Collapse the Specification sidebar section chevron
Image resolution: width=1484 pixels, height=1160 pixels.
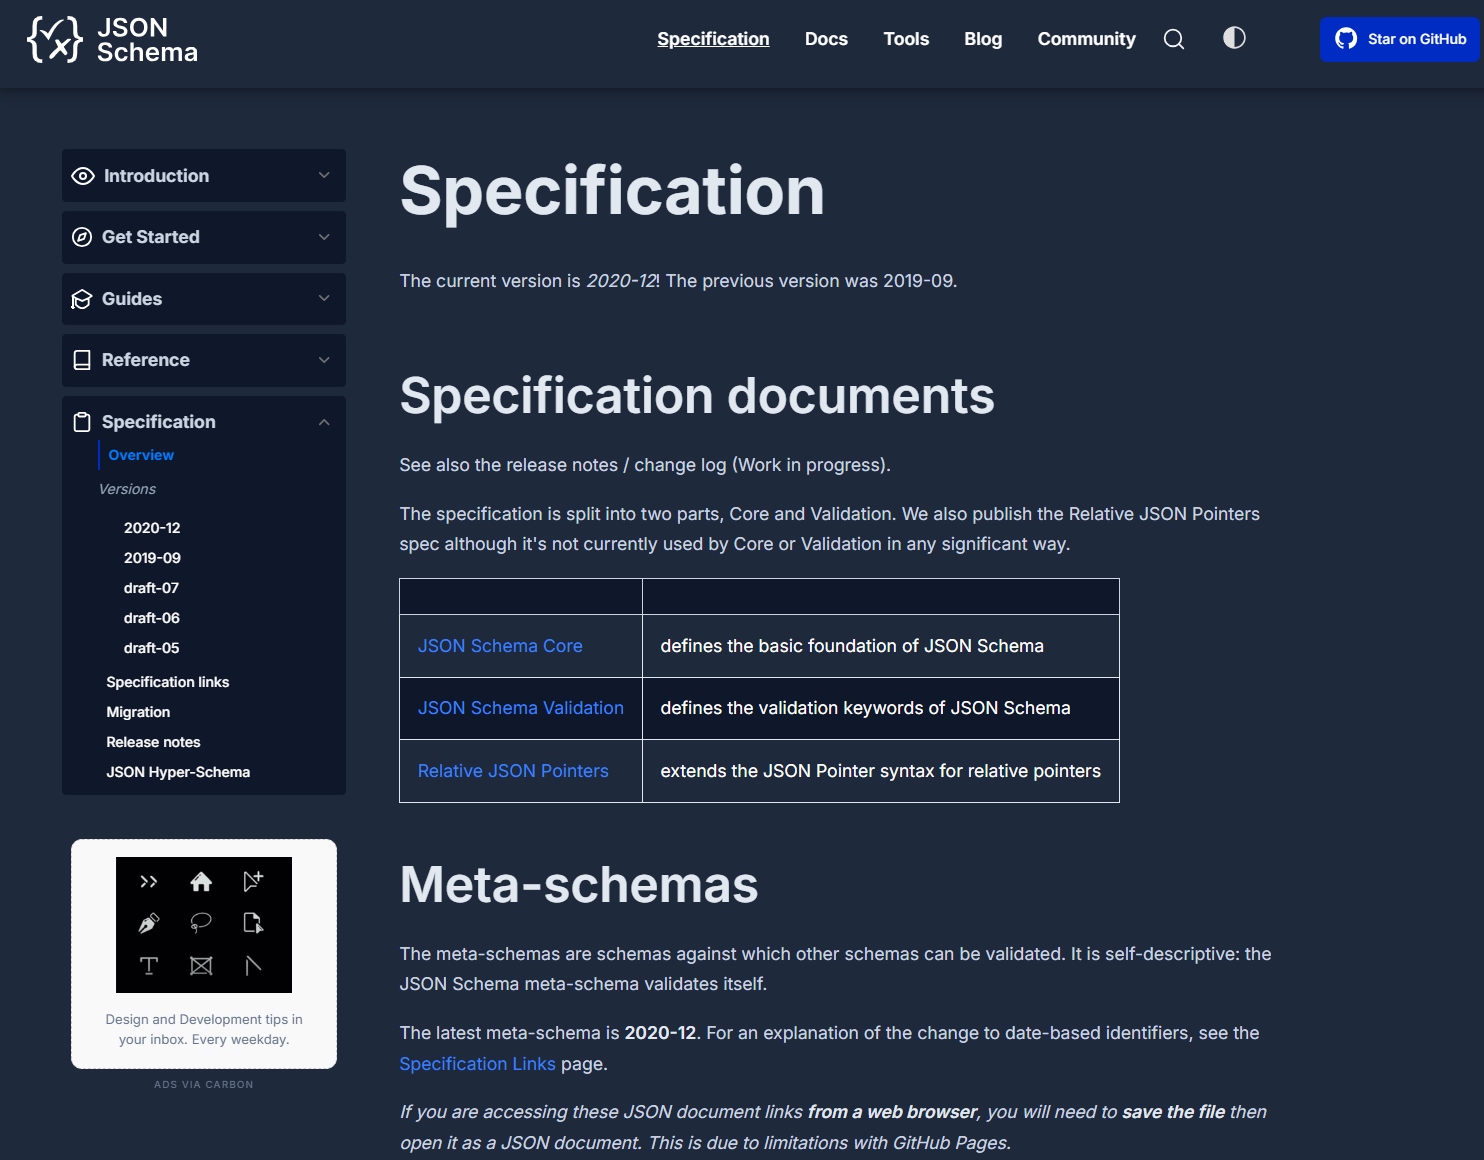coord(324,422)
